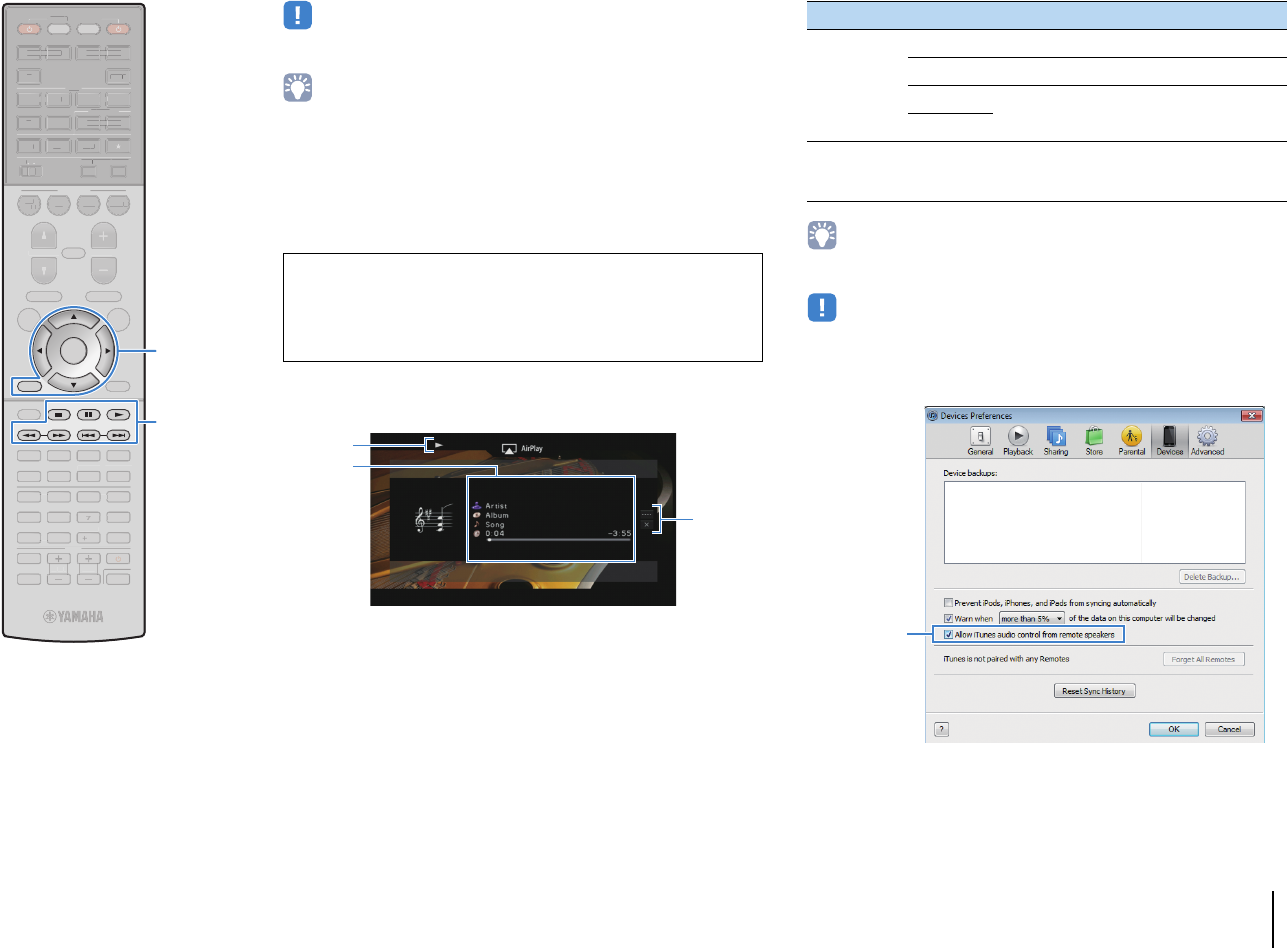Click the lightbulb tip icon below the table
The image size is (1287, 948).
[x=821, y=234]
